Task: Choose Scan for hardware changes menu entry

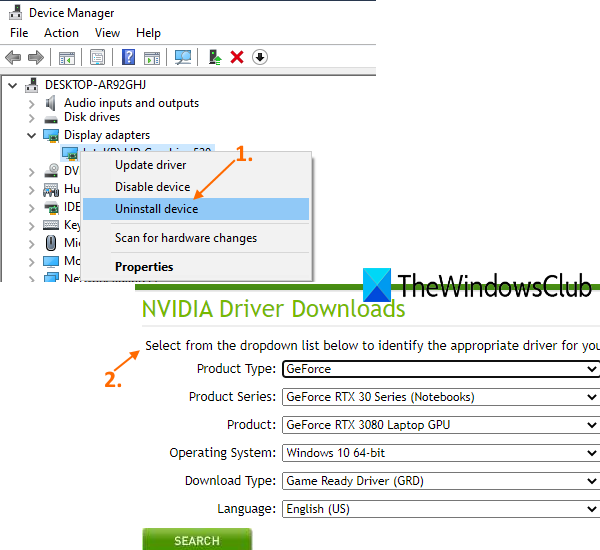Action: (196, 238)
